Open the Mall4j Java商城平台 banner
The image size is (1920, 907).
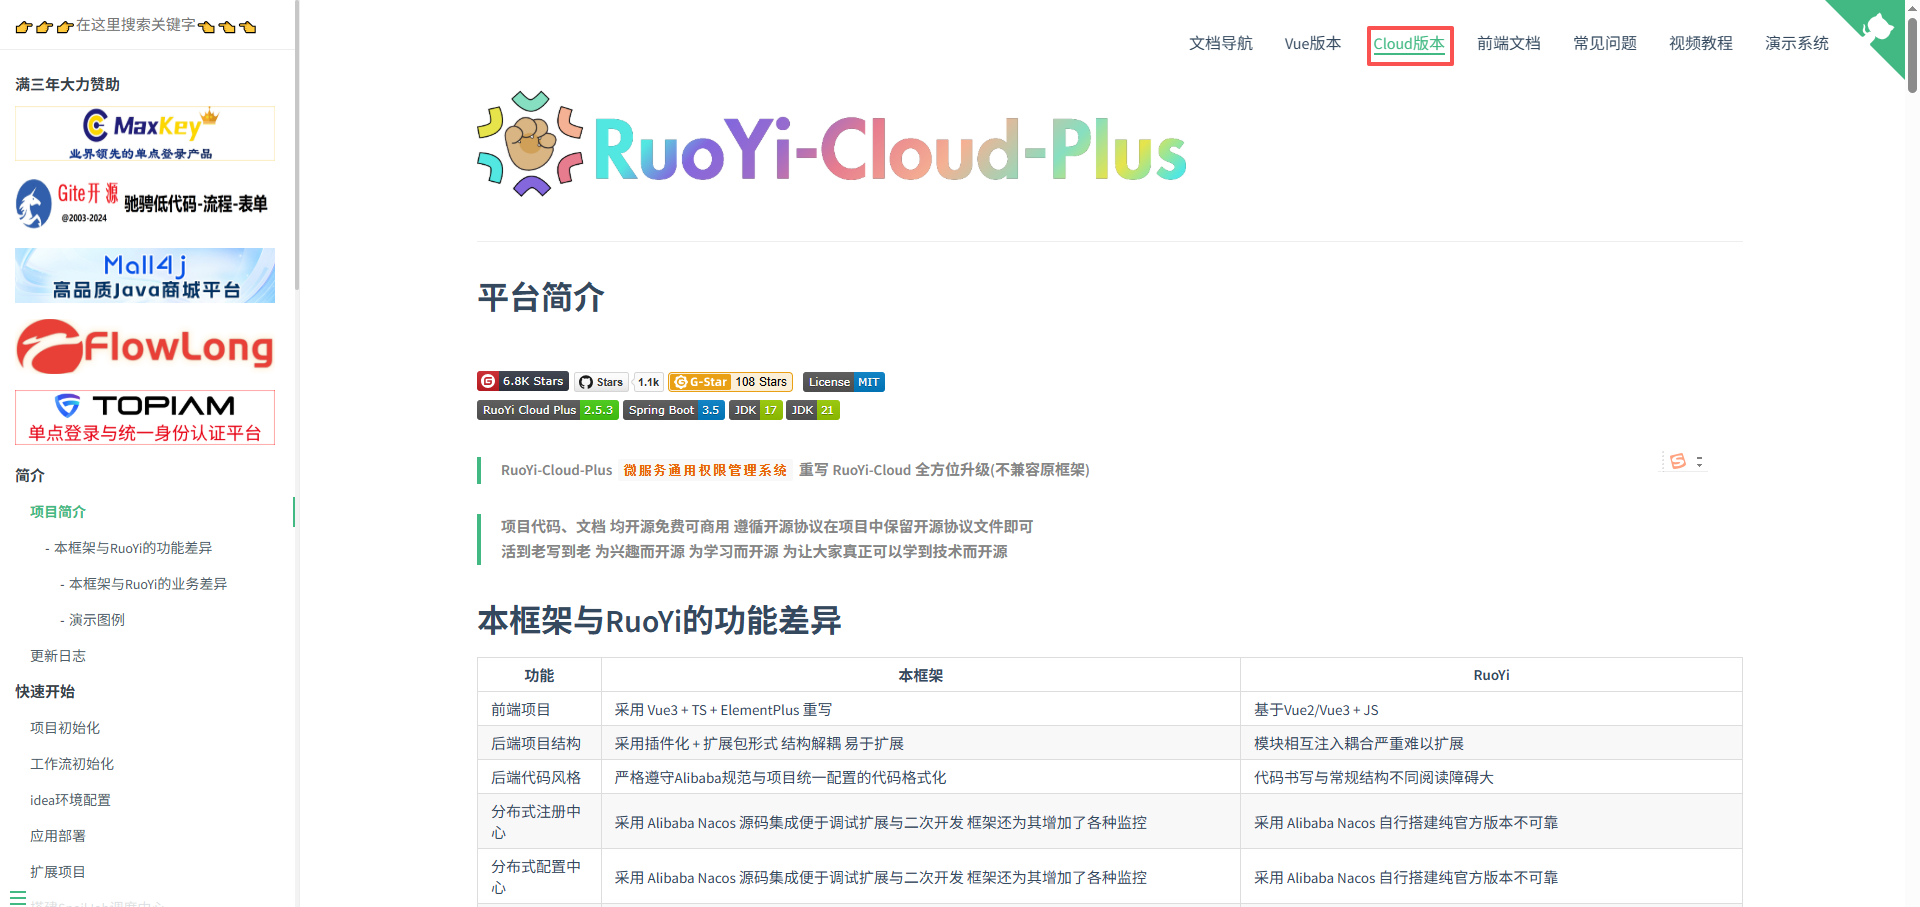pos(145,275)
